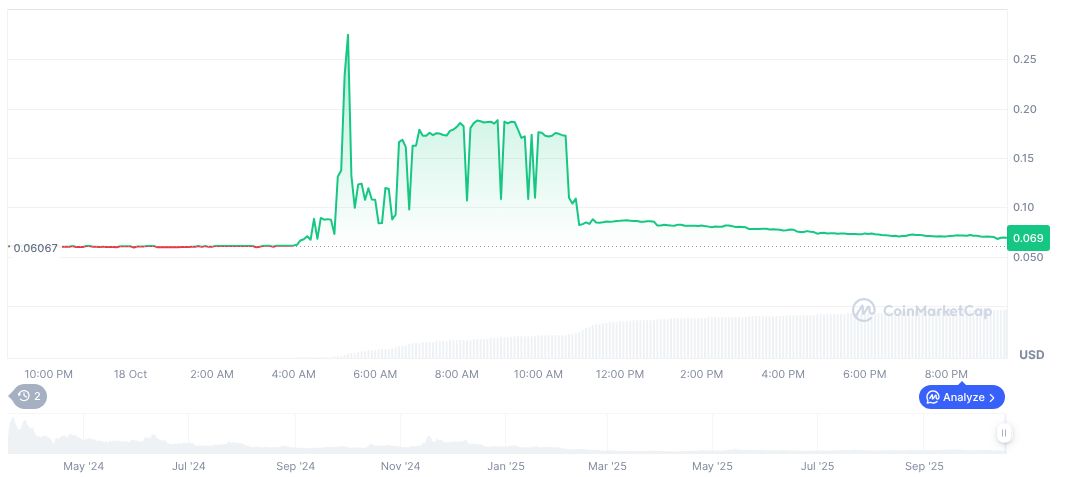
Task: Click the CoinMarketCap watermark logo
Action: coord(863,311)
